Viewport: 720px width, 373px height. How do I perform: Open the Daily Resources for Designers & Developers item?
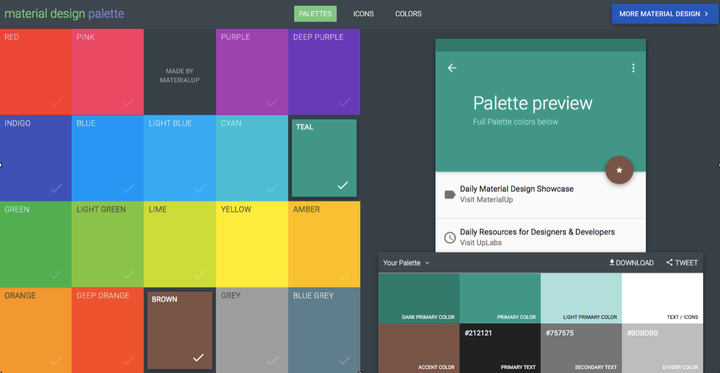[x=540, y=236]
